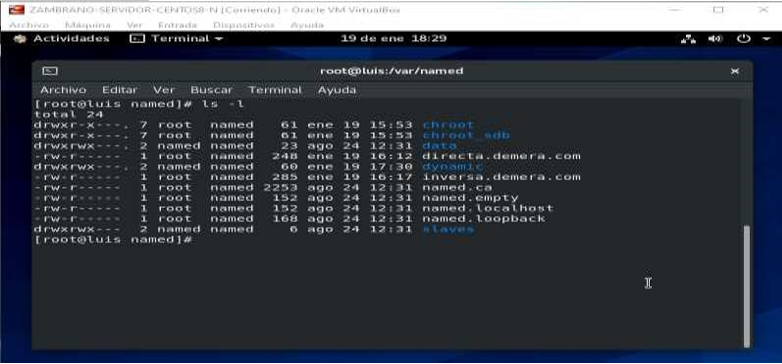782x364 pixels.
Task: Open the Buscar menu
Action: [211, 90]
